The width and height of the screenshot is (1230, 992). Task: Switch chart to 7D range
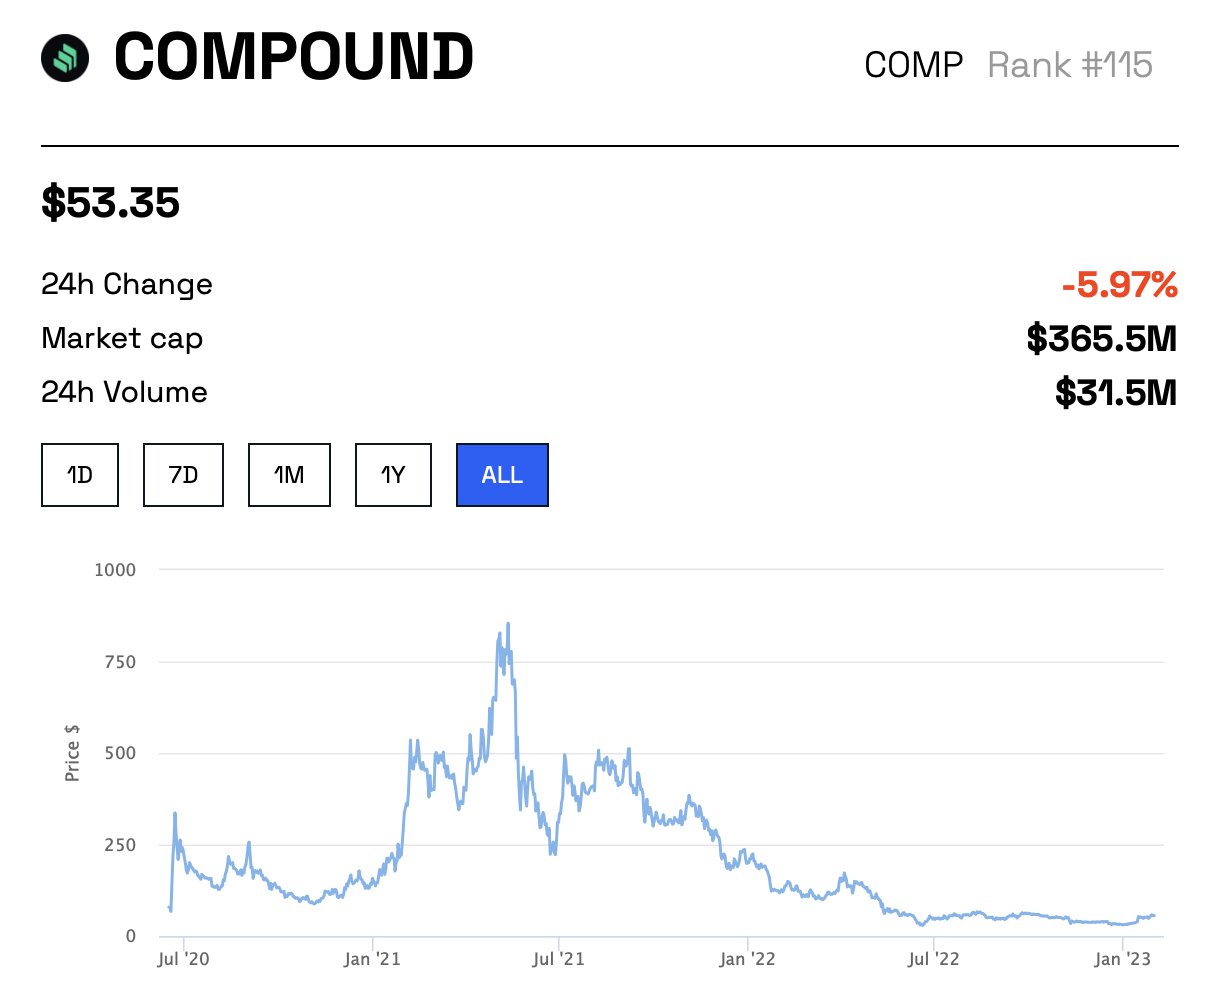coord(183,475)
